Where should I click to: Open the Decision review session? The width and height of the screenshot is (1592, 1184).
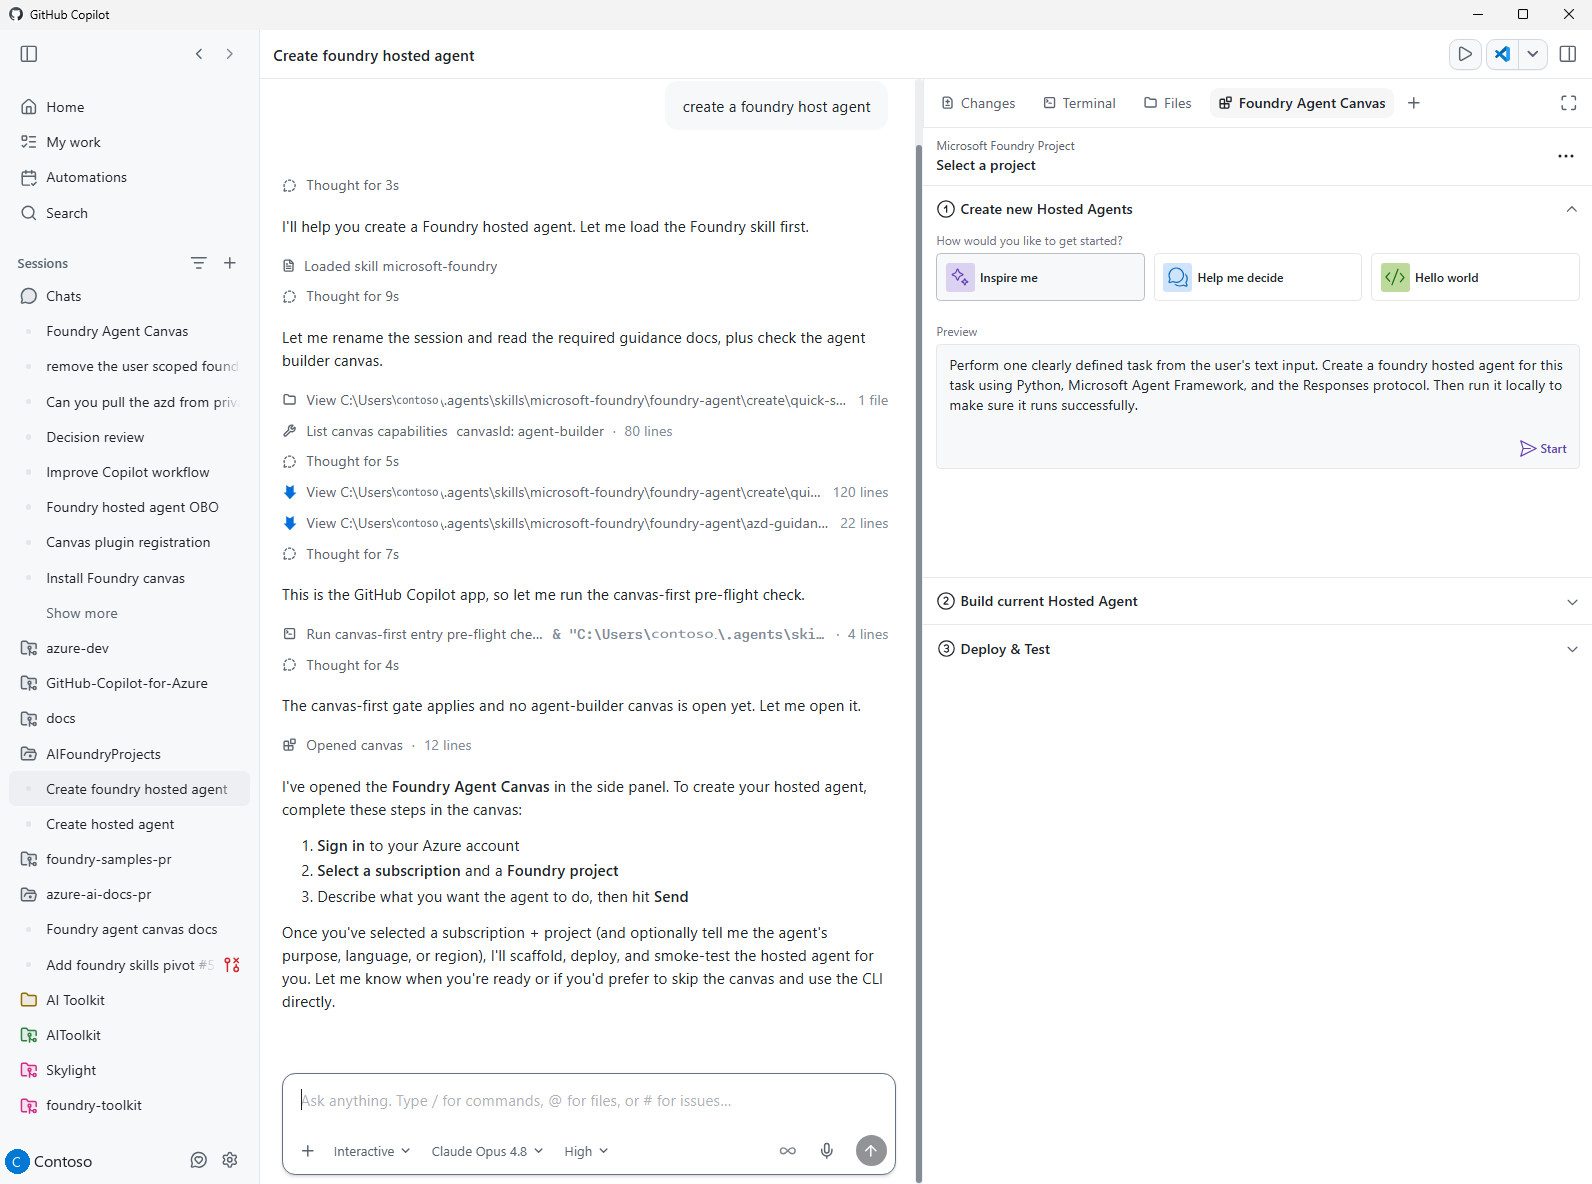point(95,437)
